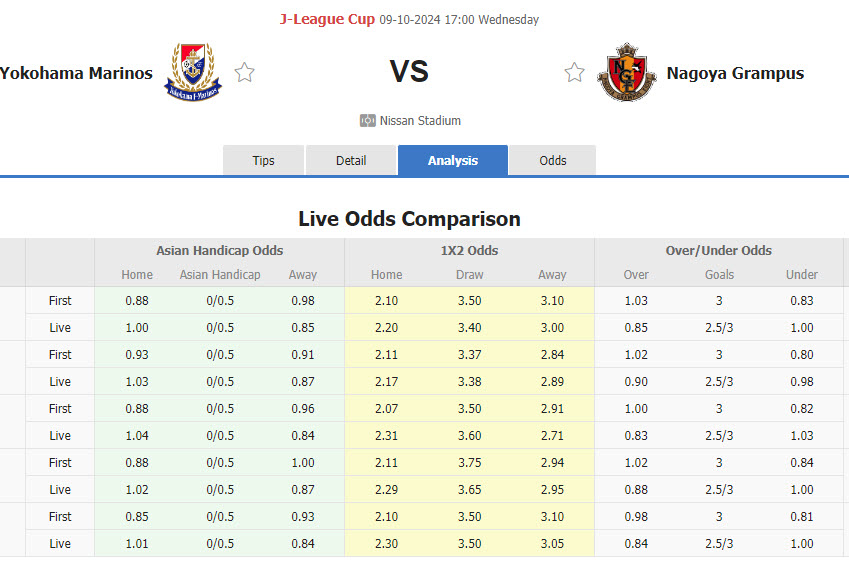Click under odds 0.80

(802, 355)
